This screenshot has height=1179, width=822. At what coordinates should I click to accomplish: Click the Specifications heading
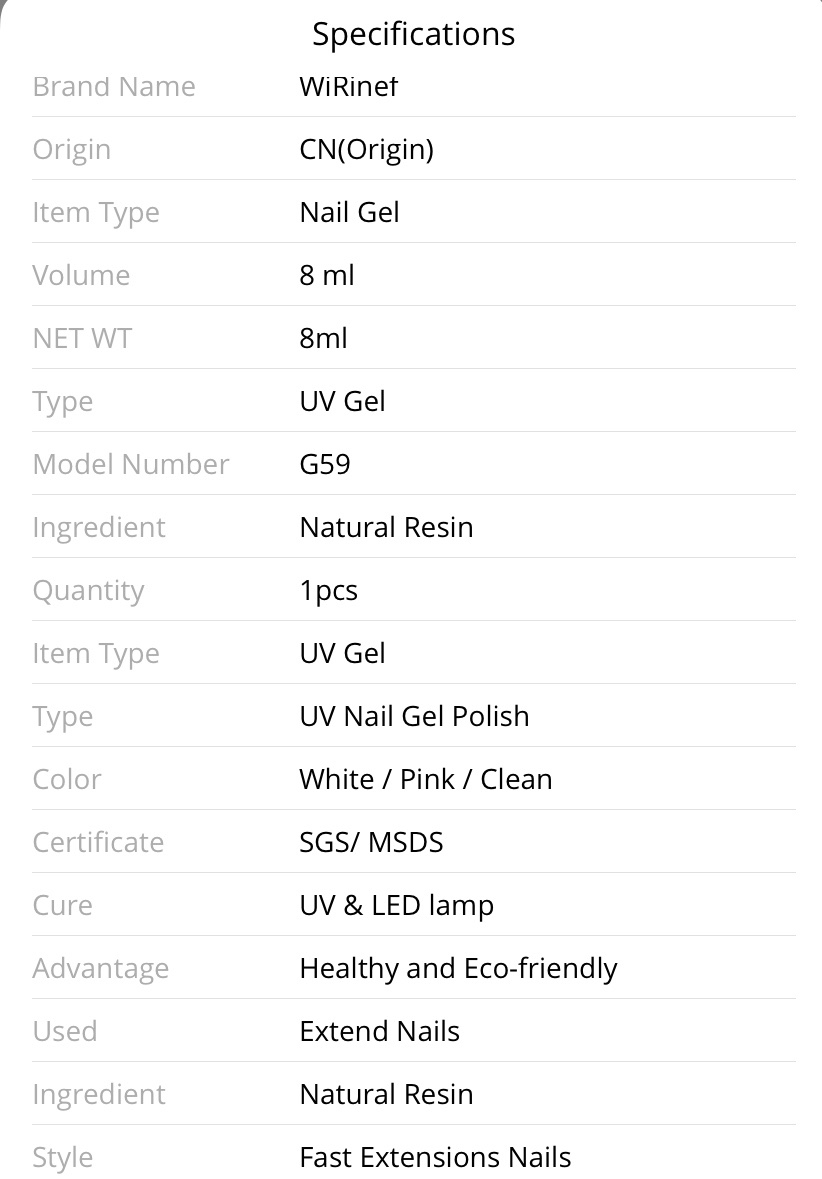(x=414, y=35)
